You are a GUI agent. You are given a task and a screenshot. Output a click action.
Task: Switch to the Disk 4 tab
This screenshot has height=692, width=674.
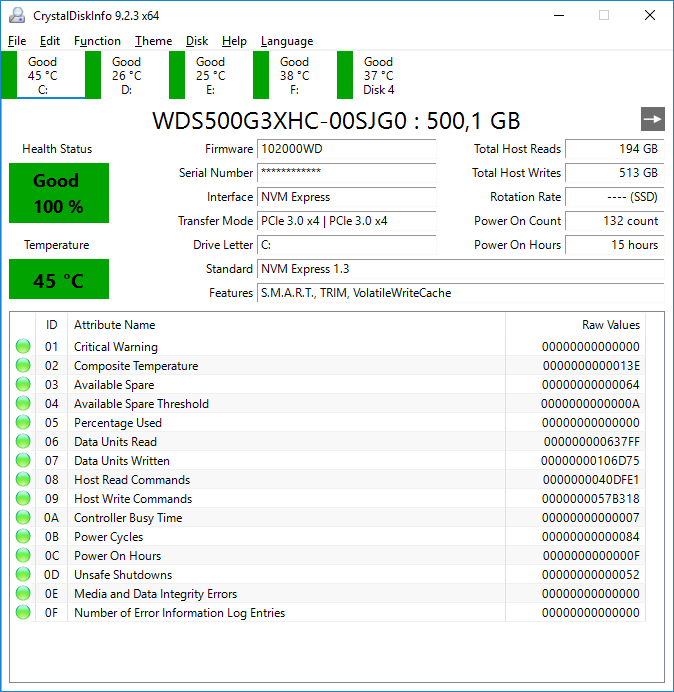click(x=378, y=75)
